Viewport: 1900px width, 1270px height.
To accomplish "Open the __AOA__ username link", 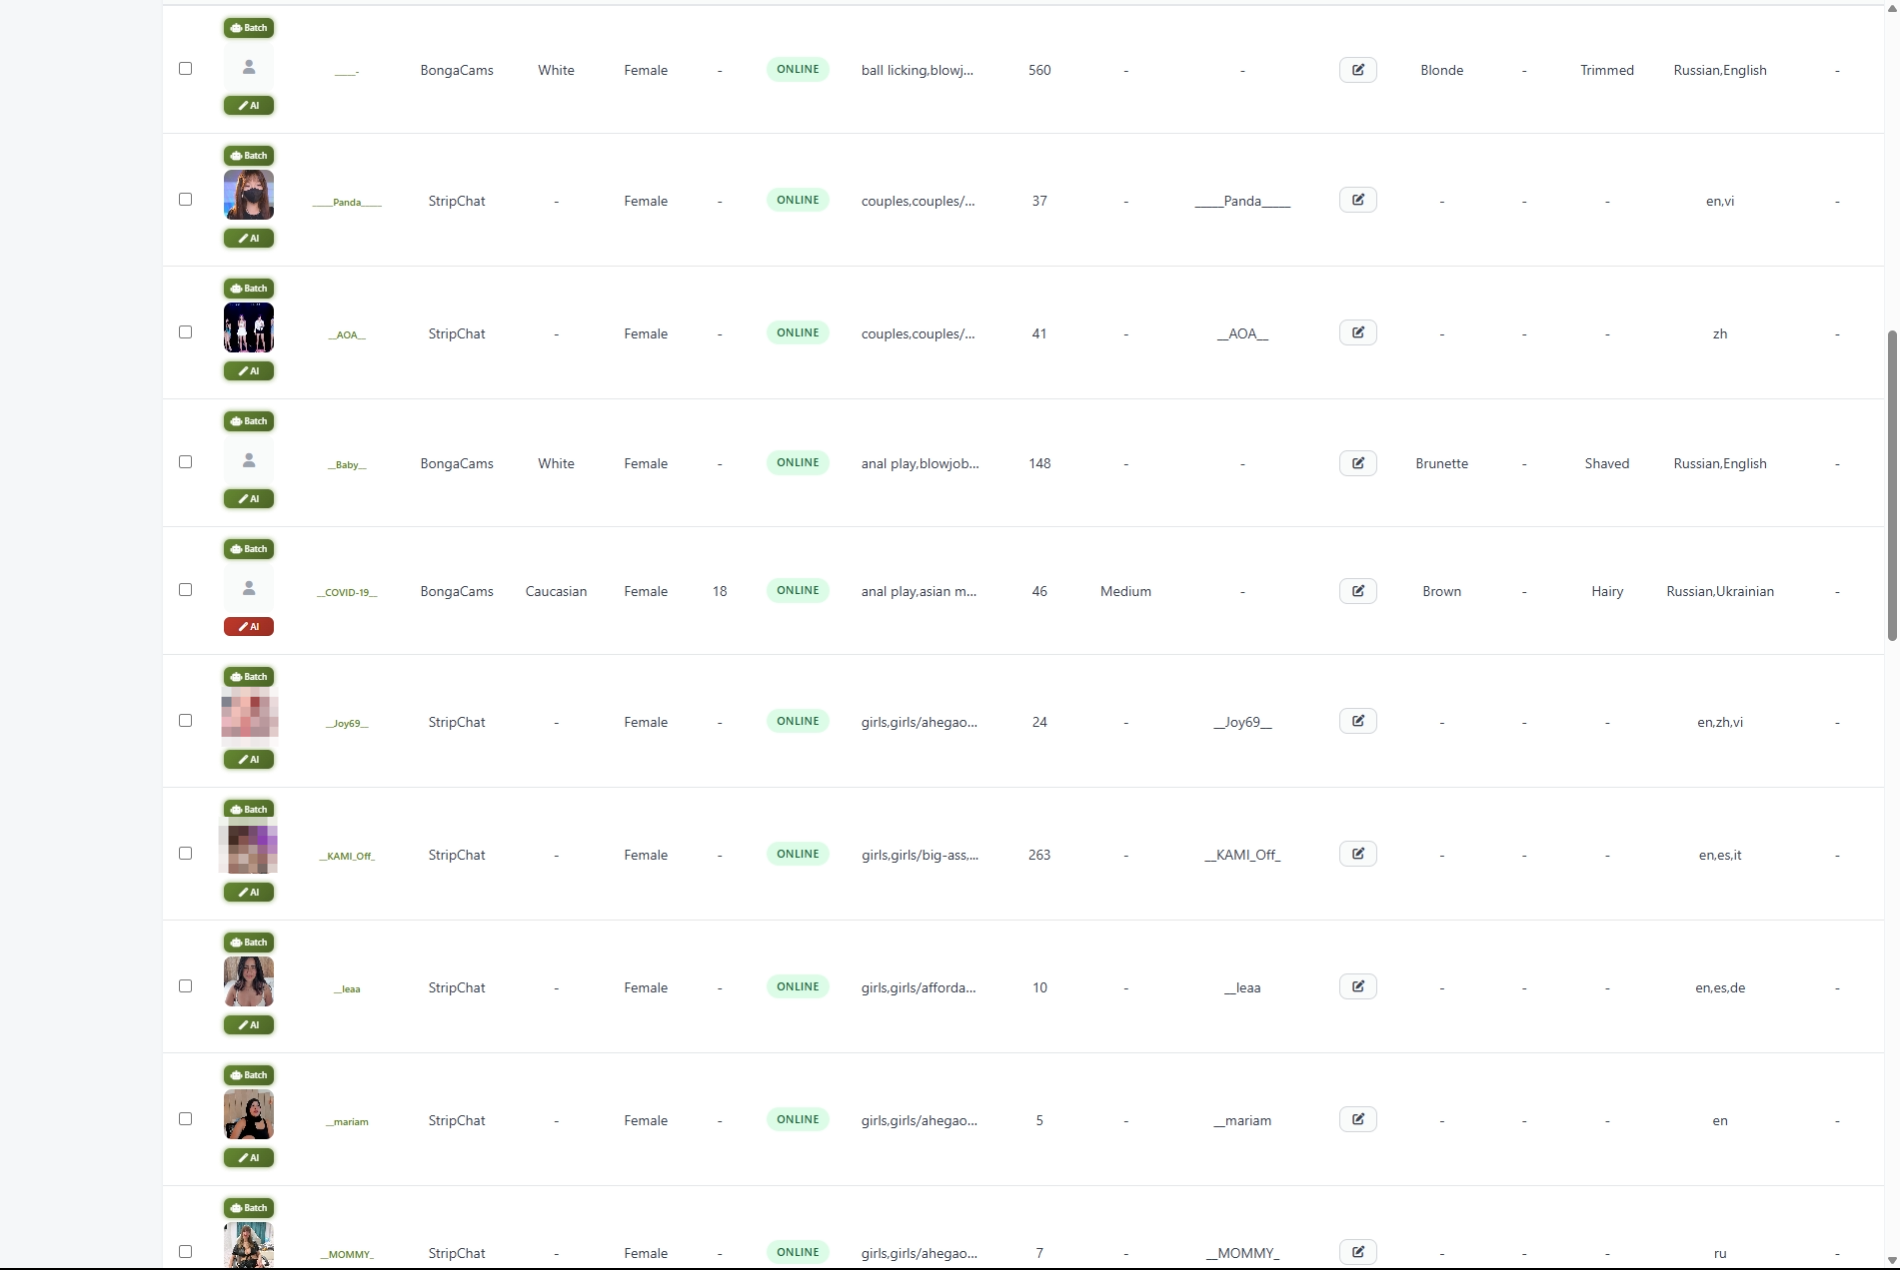I will [347, 335].
